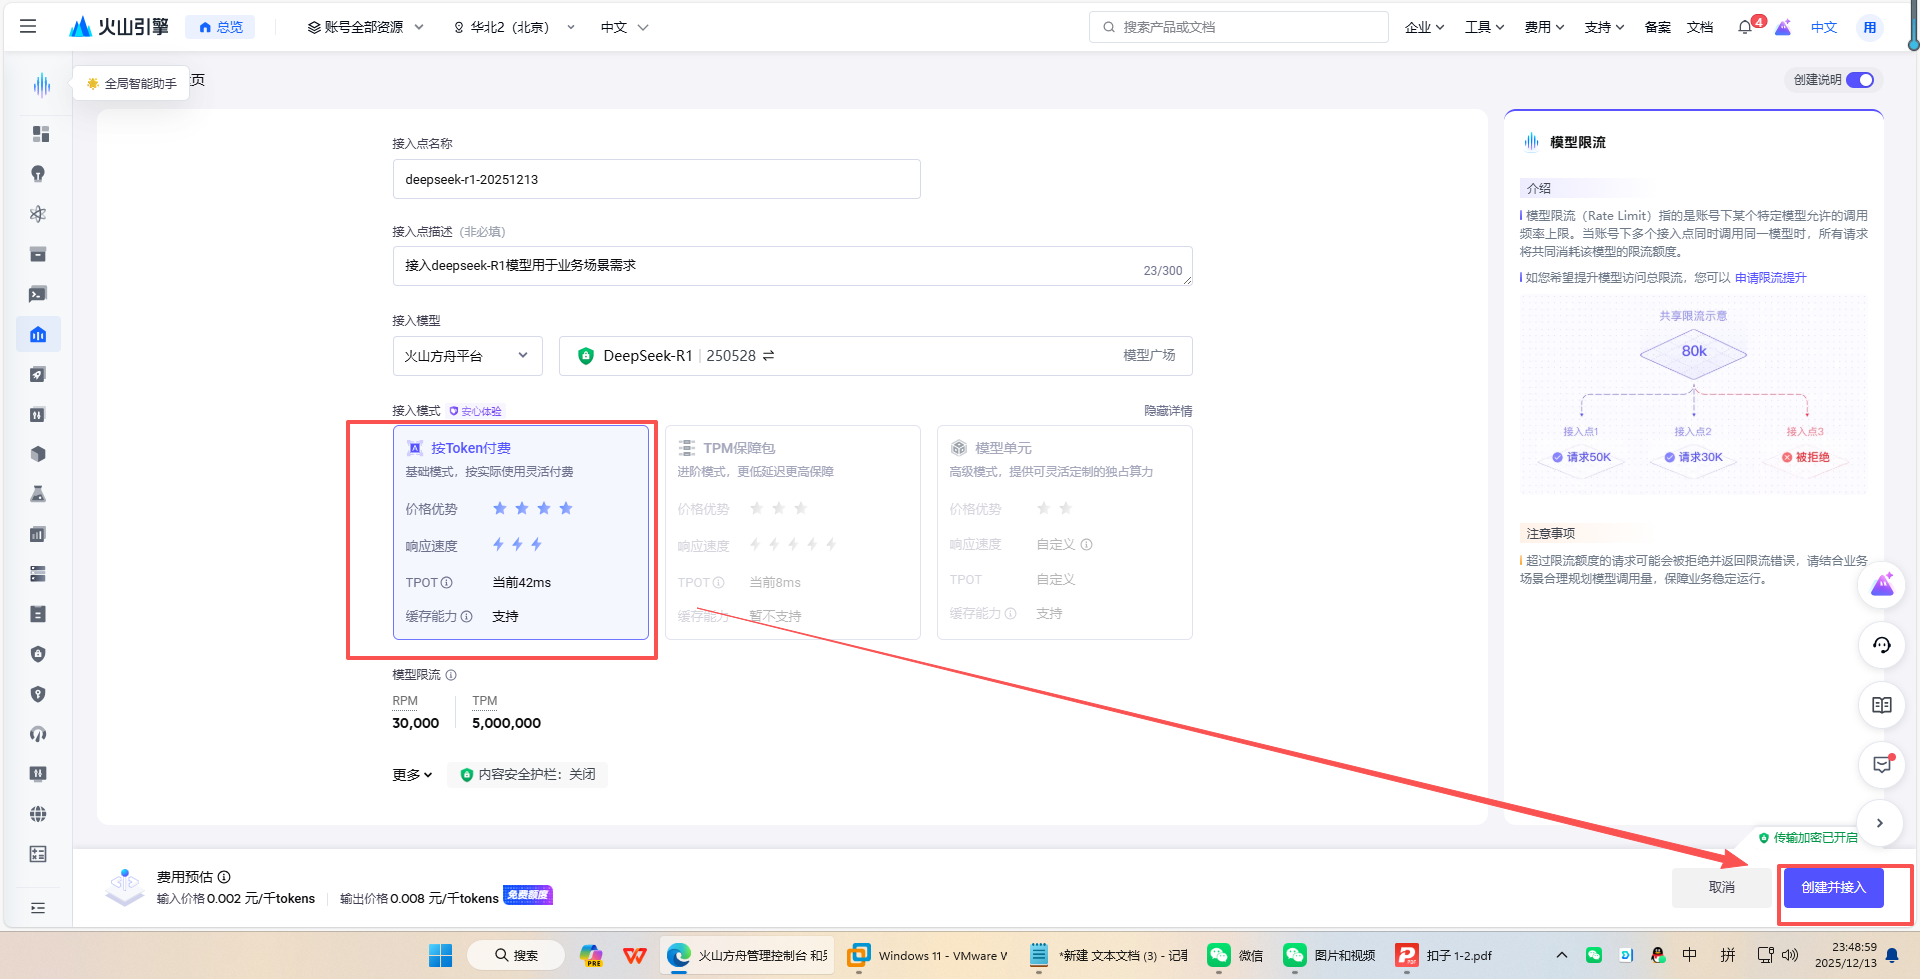Image resolution: width=1920 pixels, height=979 pixels.
Task: Open the server stack sidebar icon
Action: pos(38,574)
